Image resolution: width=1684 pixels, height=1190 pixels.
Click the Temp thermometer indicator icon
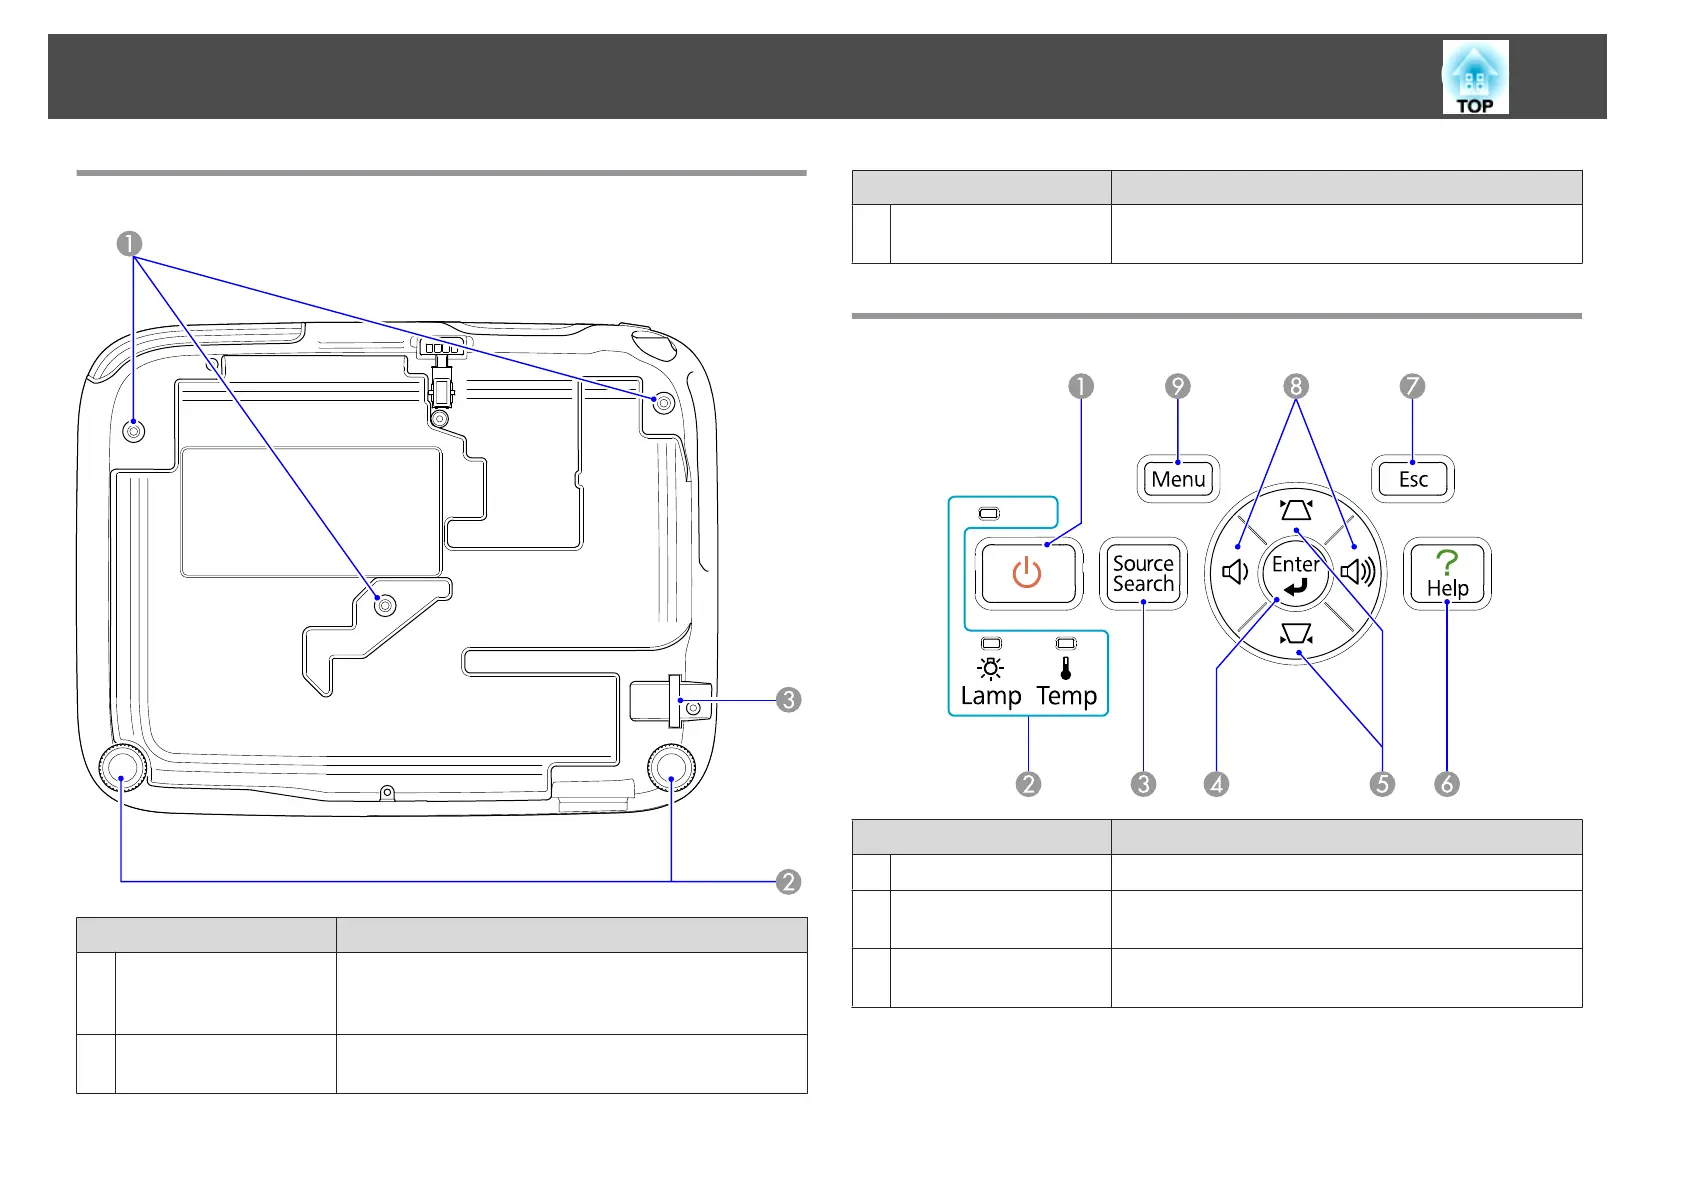1066,669
